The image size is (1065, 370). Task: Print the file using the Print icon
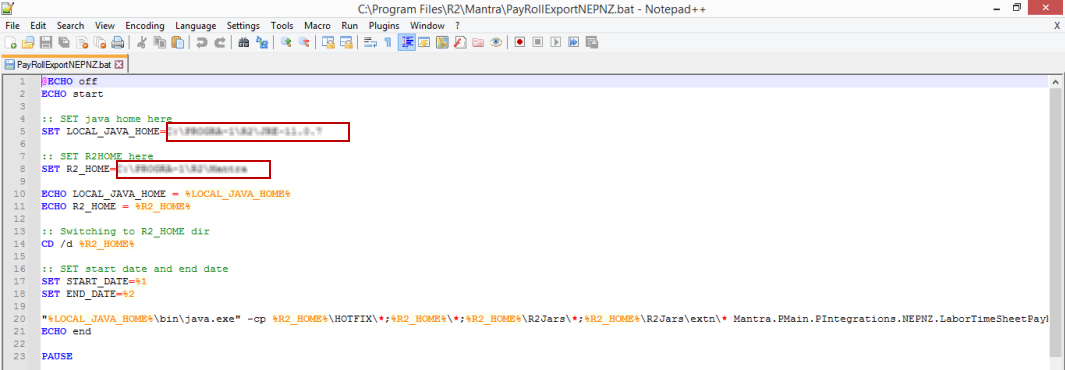[118, 43]
